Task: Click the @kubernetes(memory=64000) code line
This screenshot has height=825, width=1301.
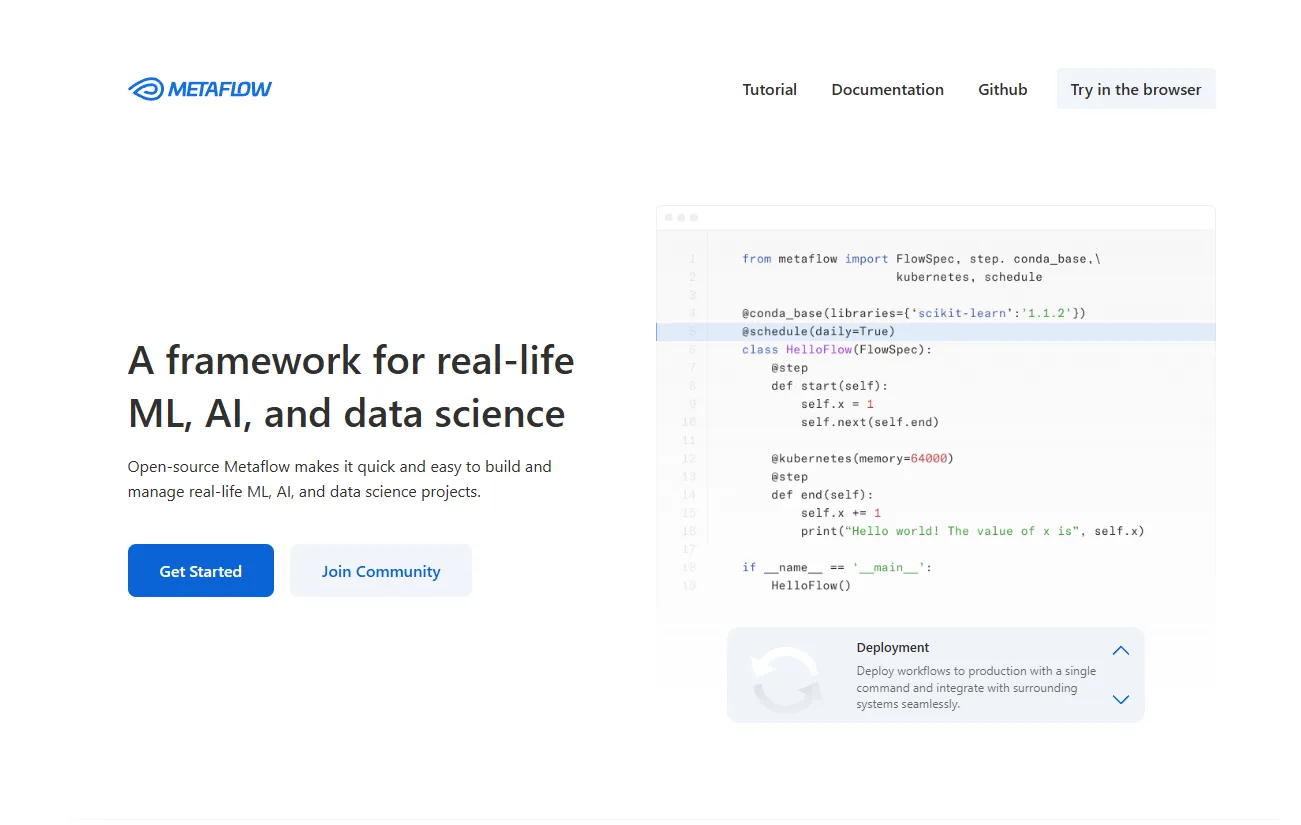Action: [863, 458]
